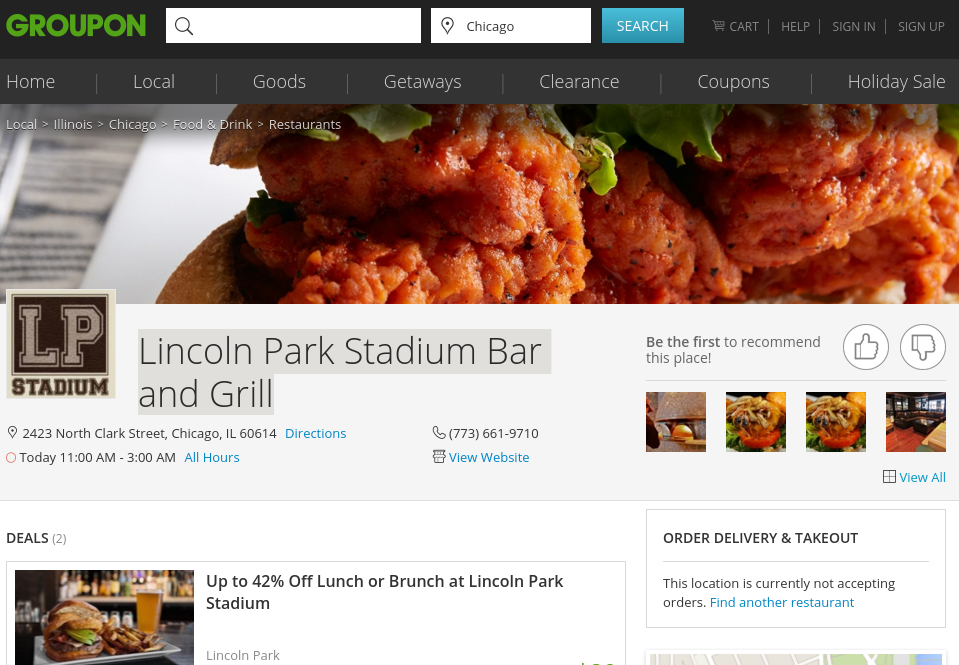Click the shopping cart icon
The image size is (959, 665).
(719, 26)
